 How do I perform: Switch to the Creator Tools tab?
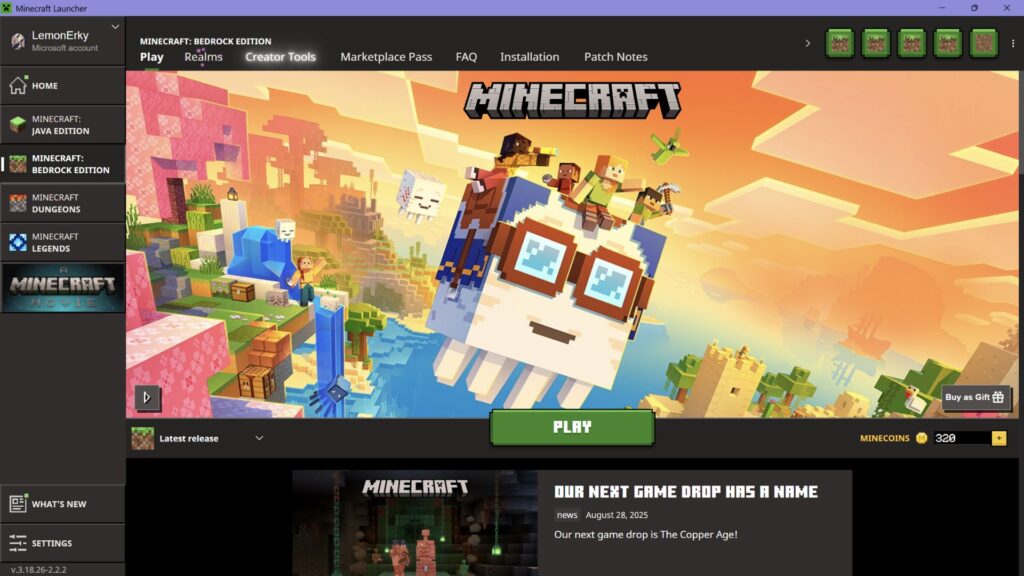coord(280,57)
